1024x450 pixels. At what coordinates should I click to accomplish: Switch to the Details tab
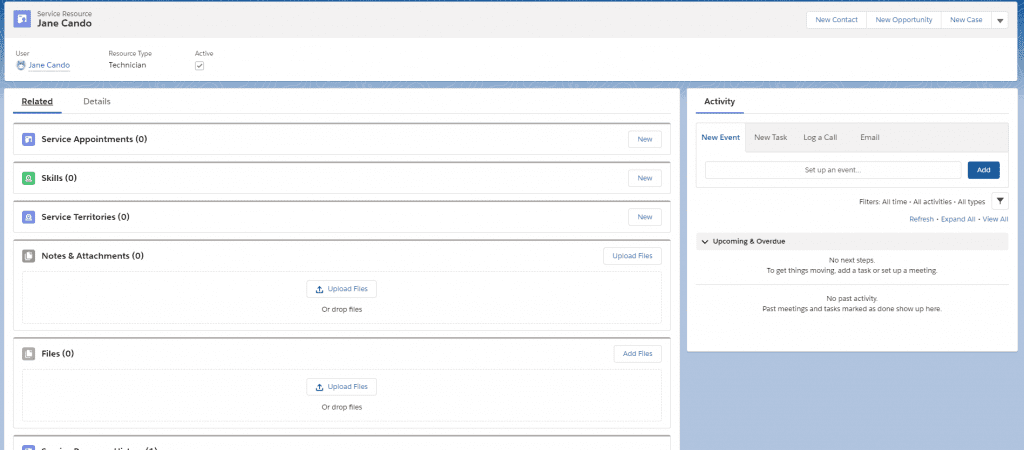pos(97,101)
